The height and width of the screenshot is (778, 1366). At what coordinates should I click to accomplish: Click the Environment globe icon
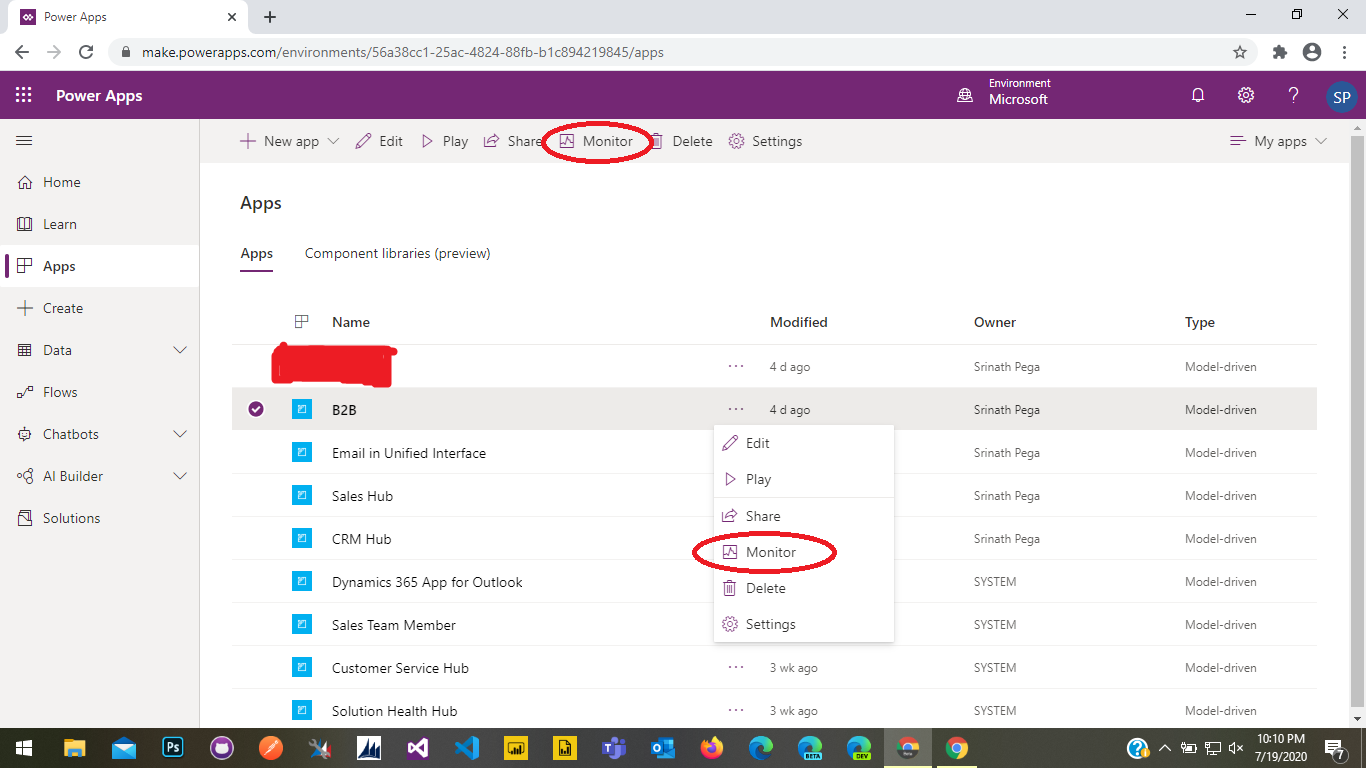[x=964, y=94]
